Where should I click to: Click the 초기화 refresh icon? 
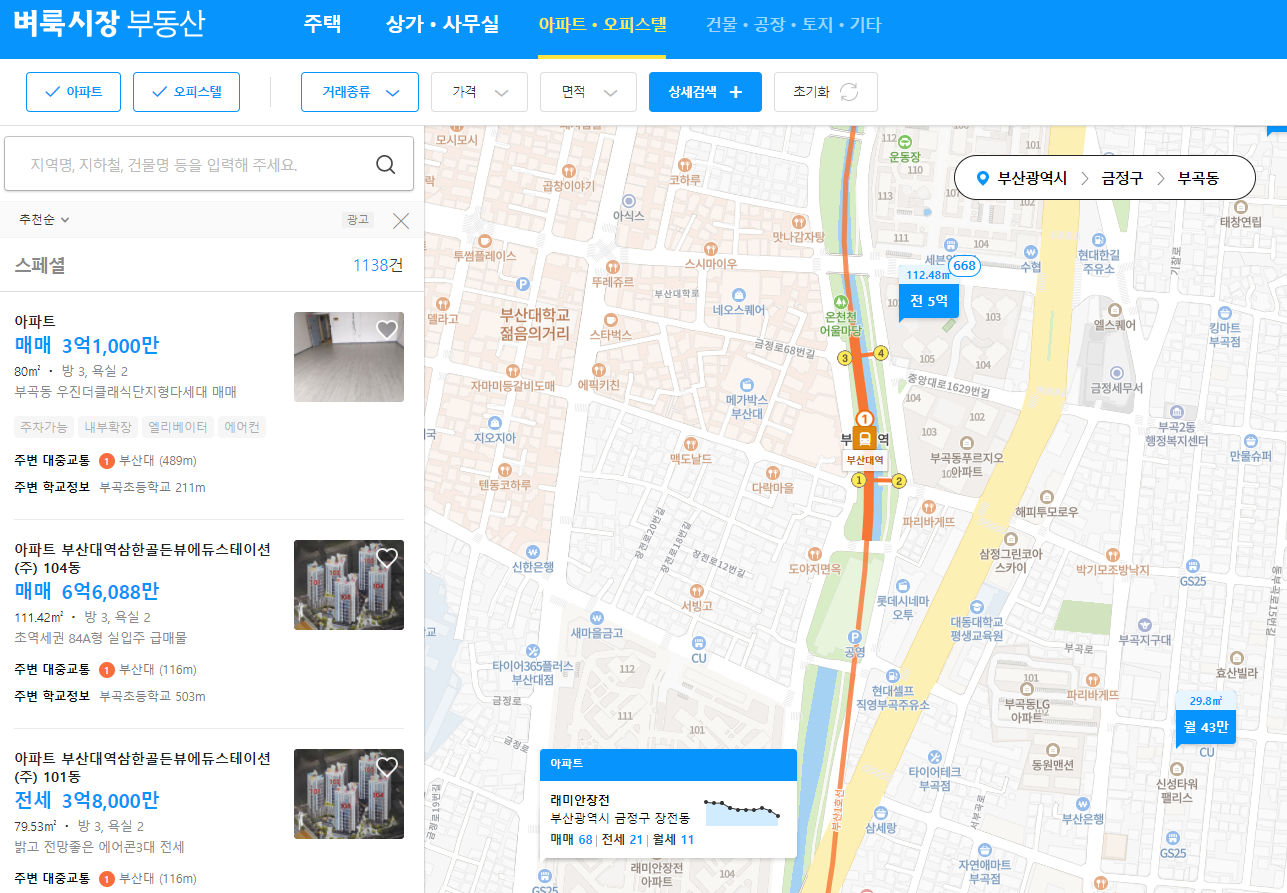(x=849, y=91)
